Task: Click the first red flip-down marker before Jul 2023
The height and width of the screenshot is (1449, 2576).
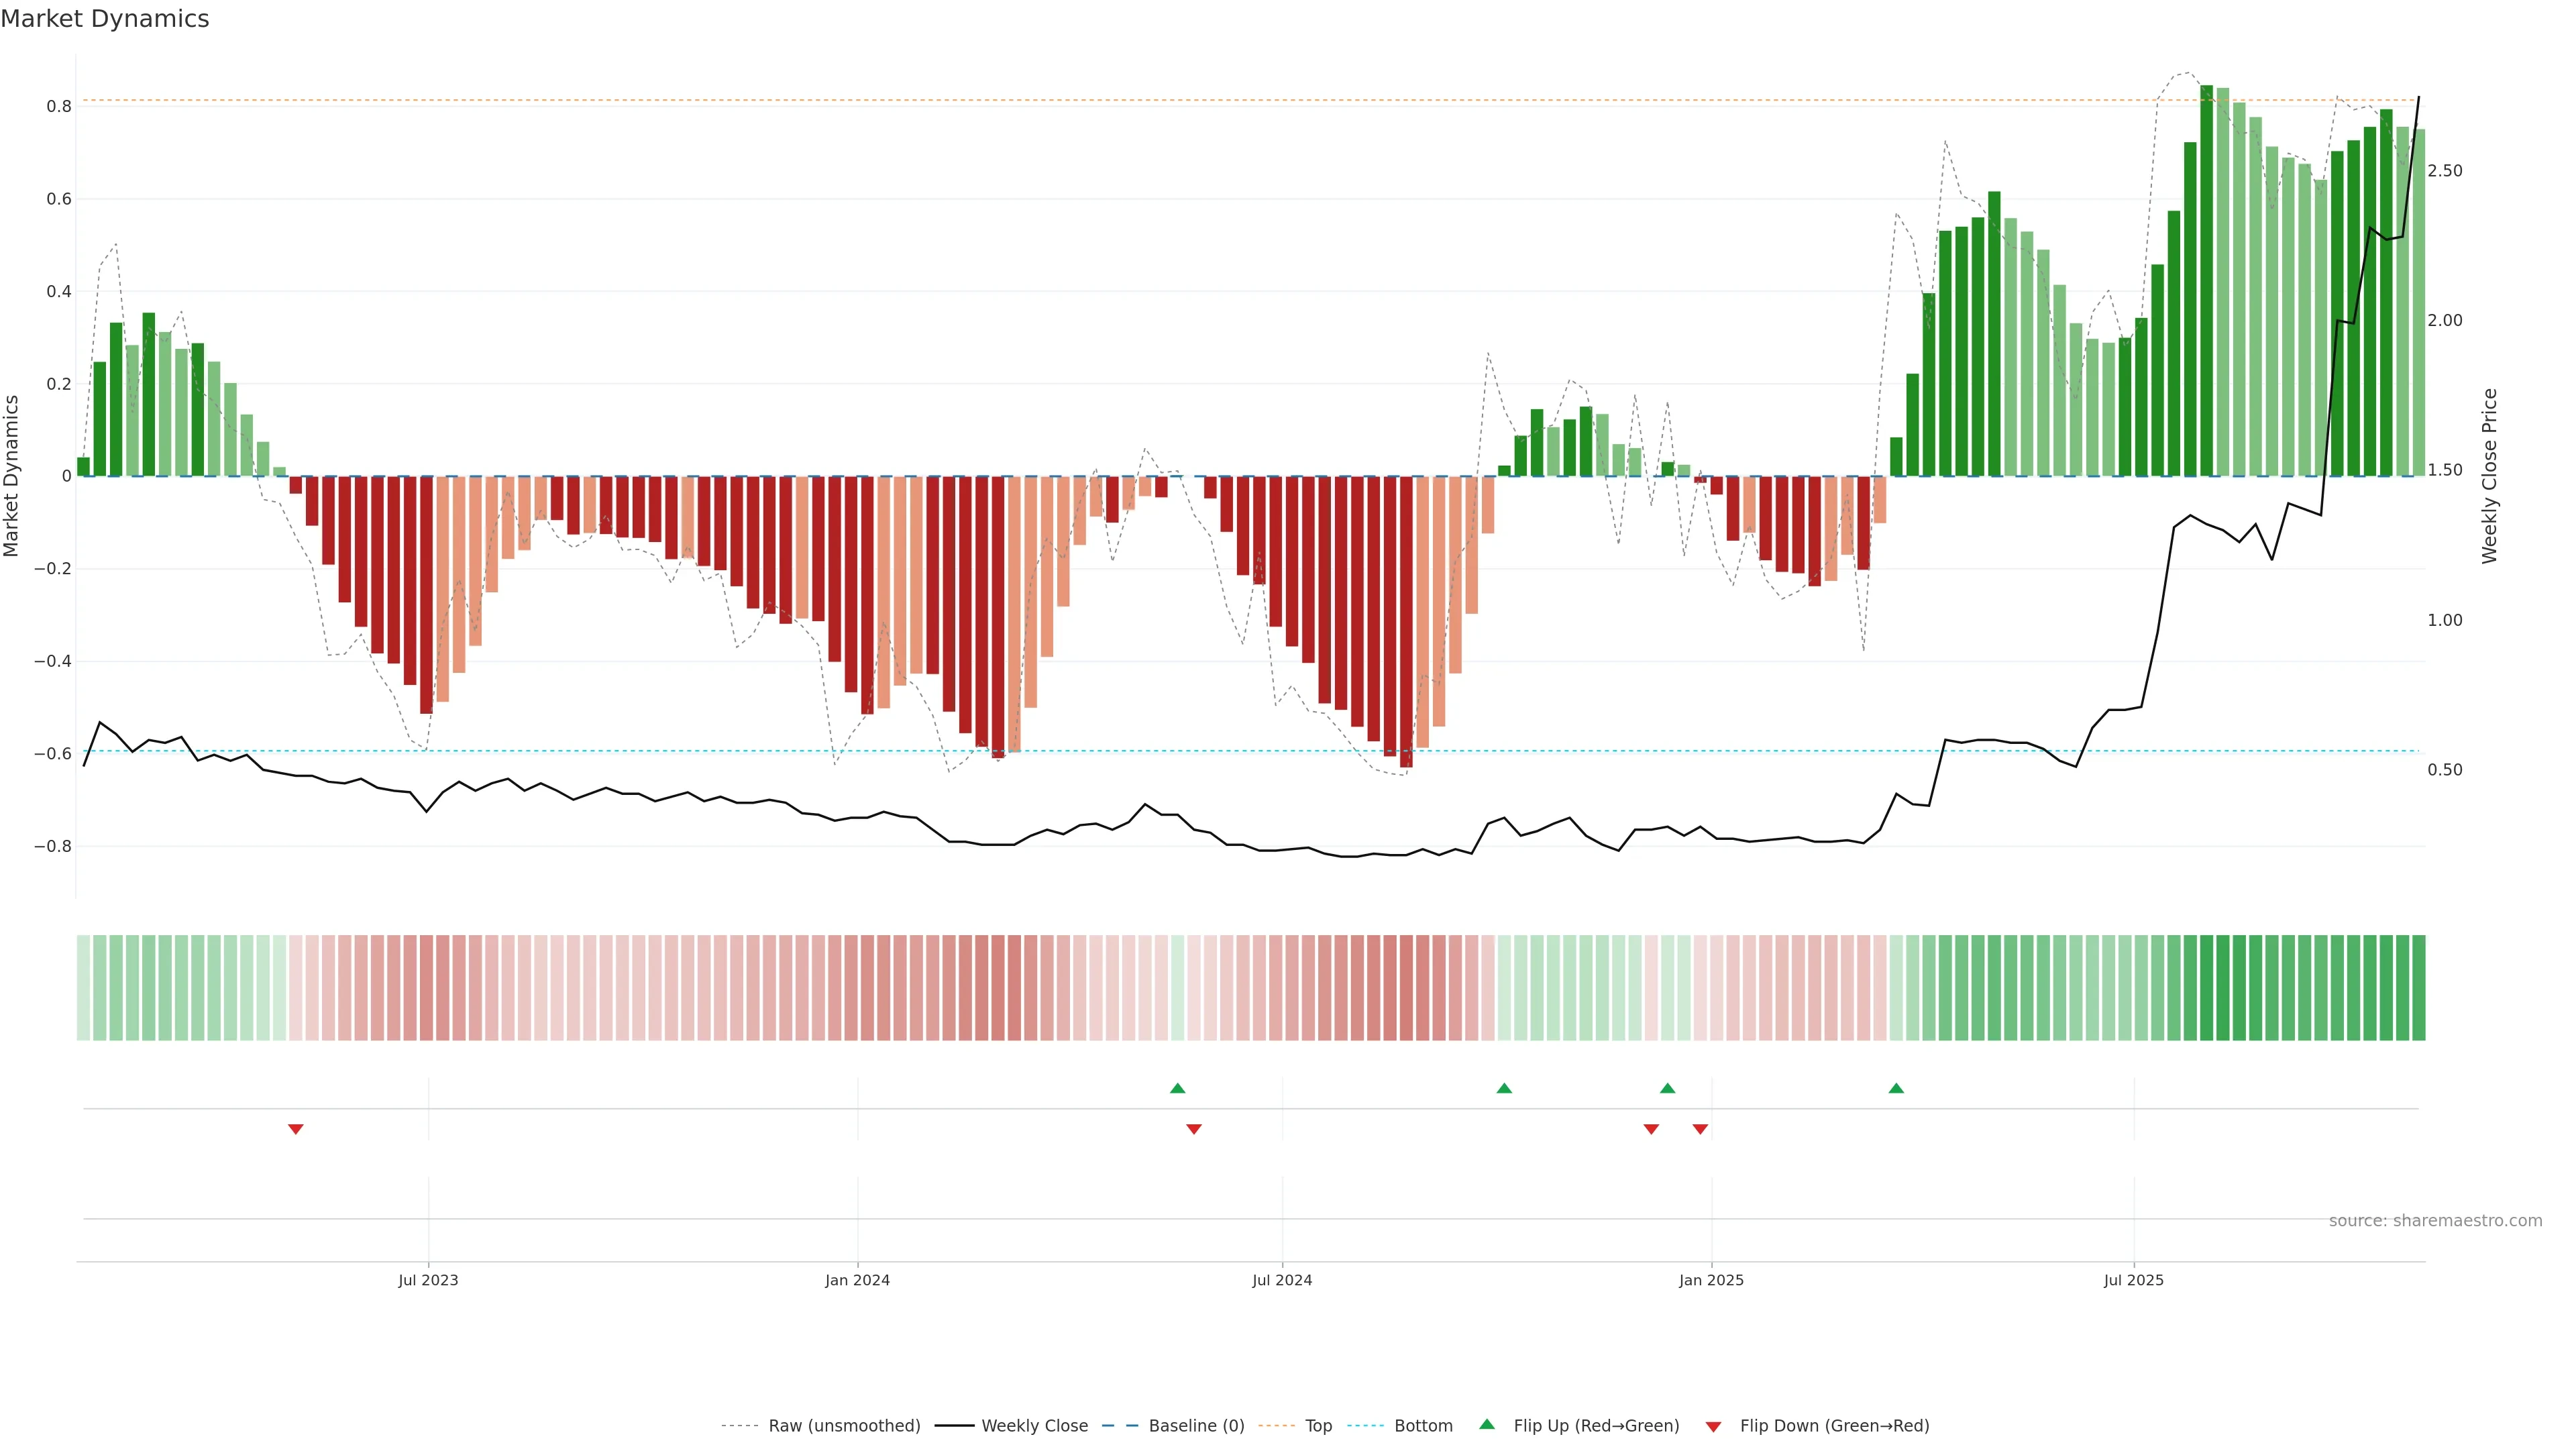Action: point(295,1129)
